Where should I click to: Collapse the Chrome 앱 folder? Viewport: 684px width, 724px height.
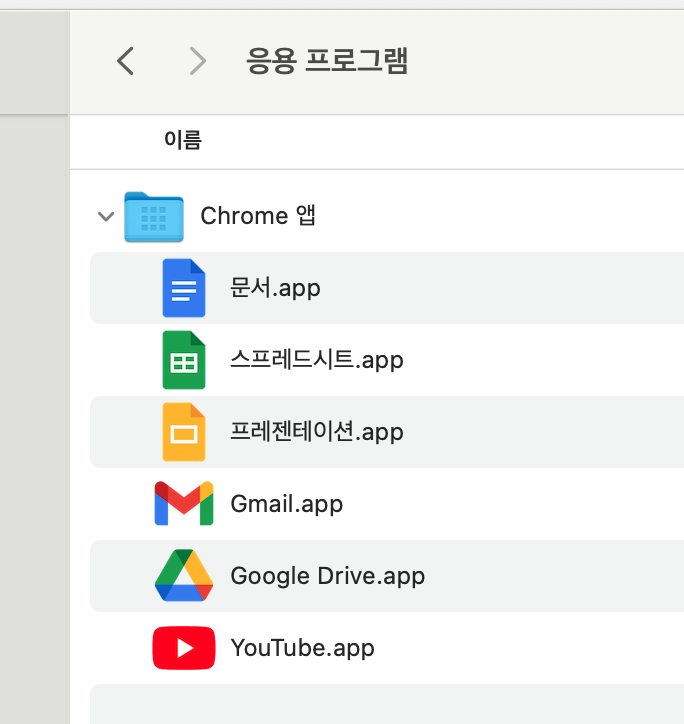pos(106,216)
